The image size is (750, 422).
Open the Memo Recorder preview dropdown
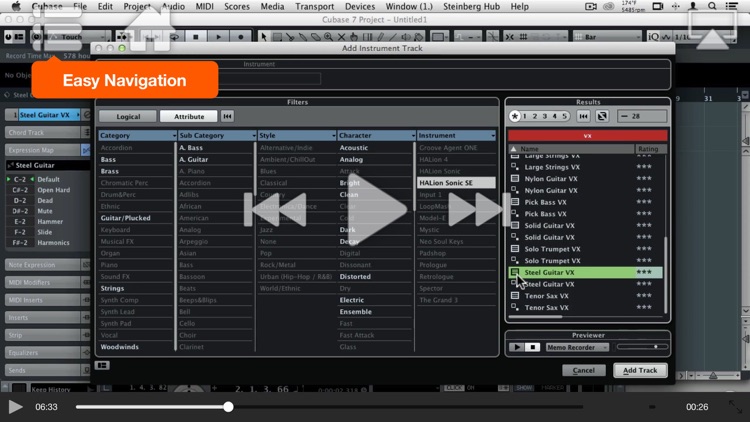(x=578, y=347)
